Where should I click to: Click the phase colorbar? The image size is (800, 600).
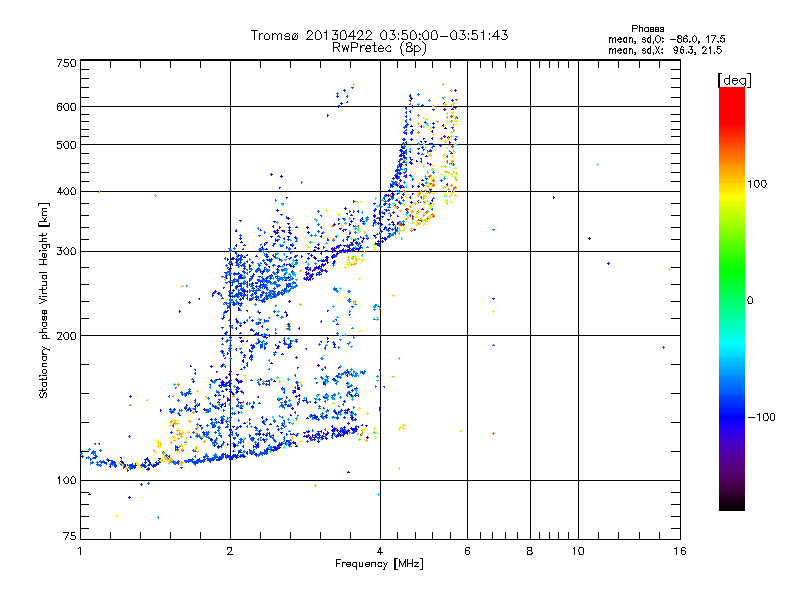pyautogui.click(x=732, y=299)
